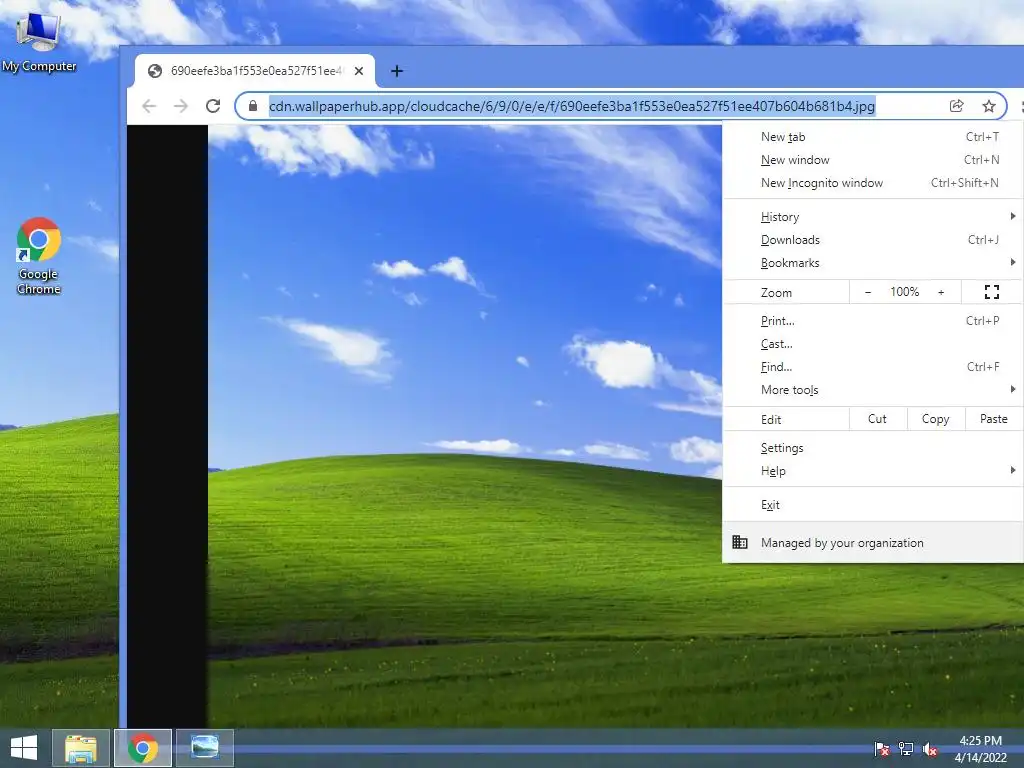Click the picture app taskbar icon

tap(204, 748)
